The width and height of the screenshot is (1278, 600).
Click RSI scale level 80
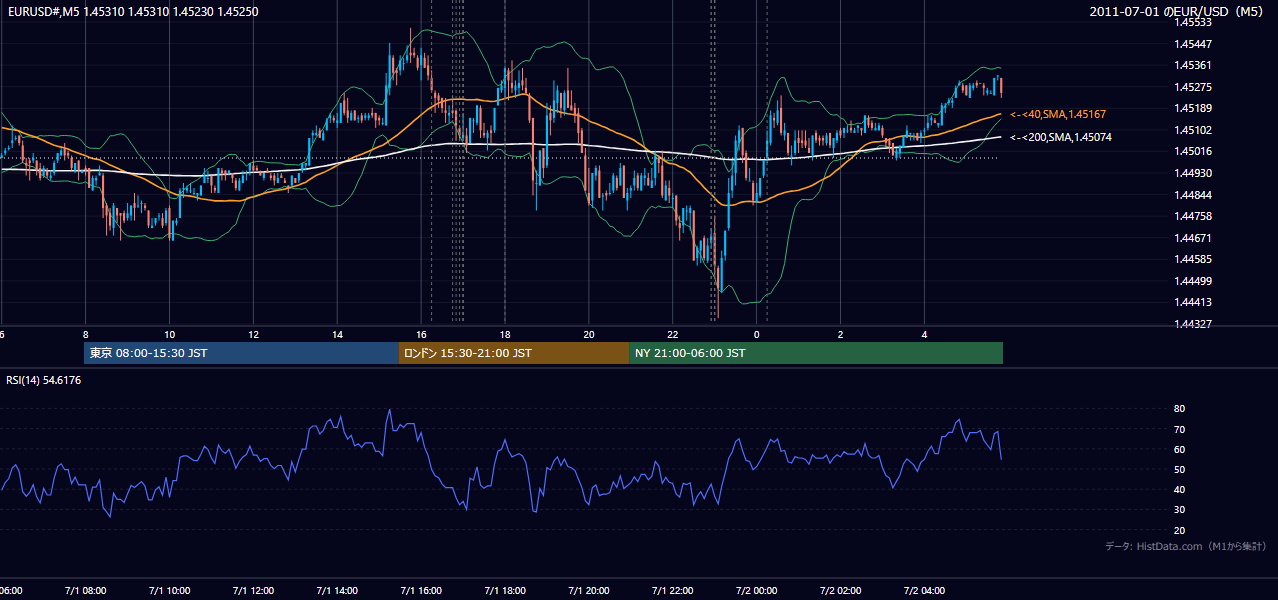tap(1179, 409)
